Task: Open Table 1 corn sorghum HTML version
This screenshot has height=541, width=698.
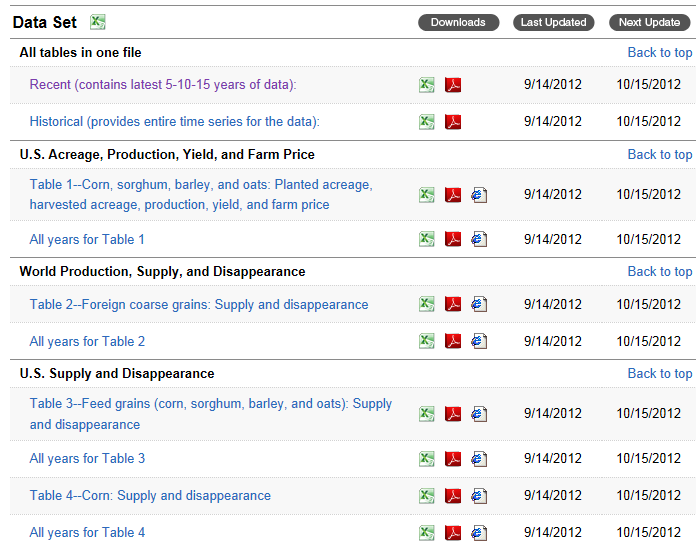Action: 479,195
